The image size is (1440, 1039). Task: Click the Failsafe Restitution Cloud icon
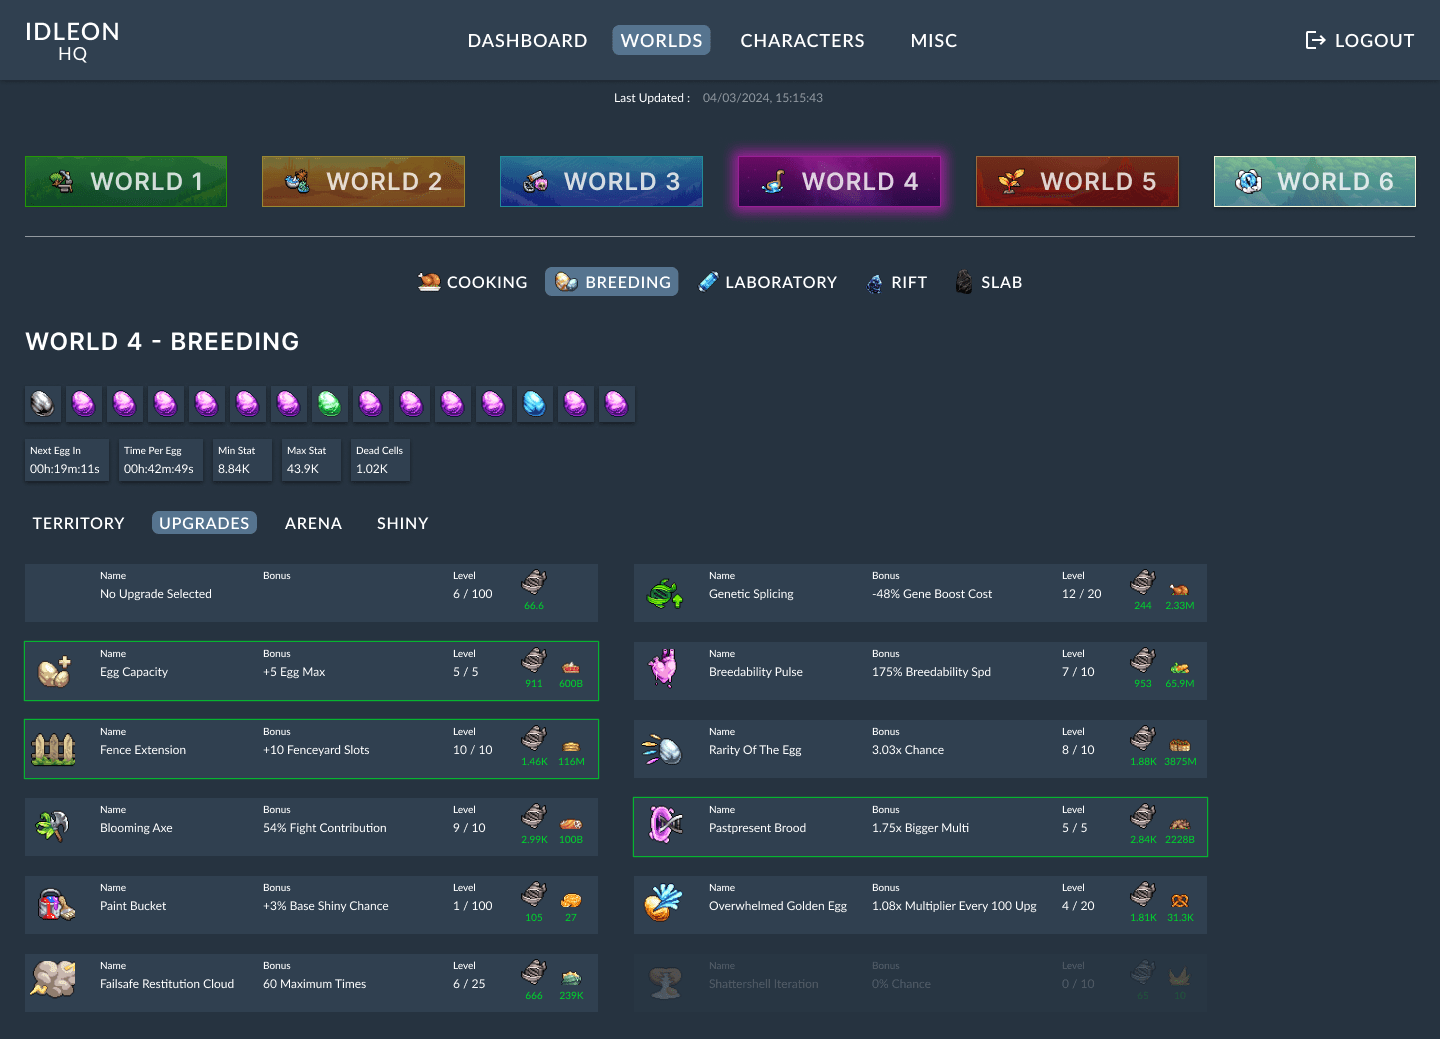click(x=54, y=979)
